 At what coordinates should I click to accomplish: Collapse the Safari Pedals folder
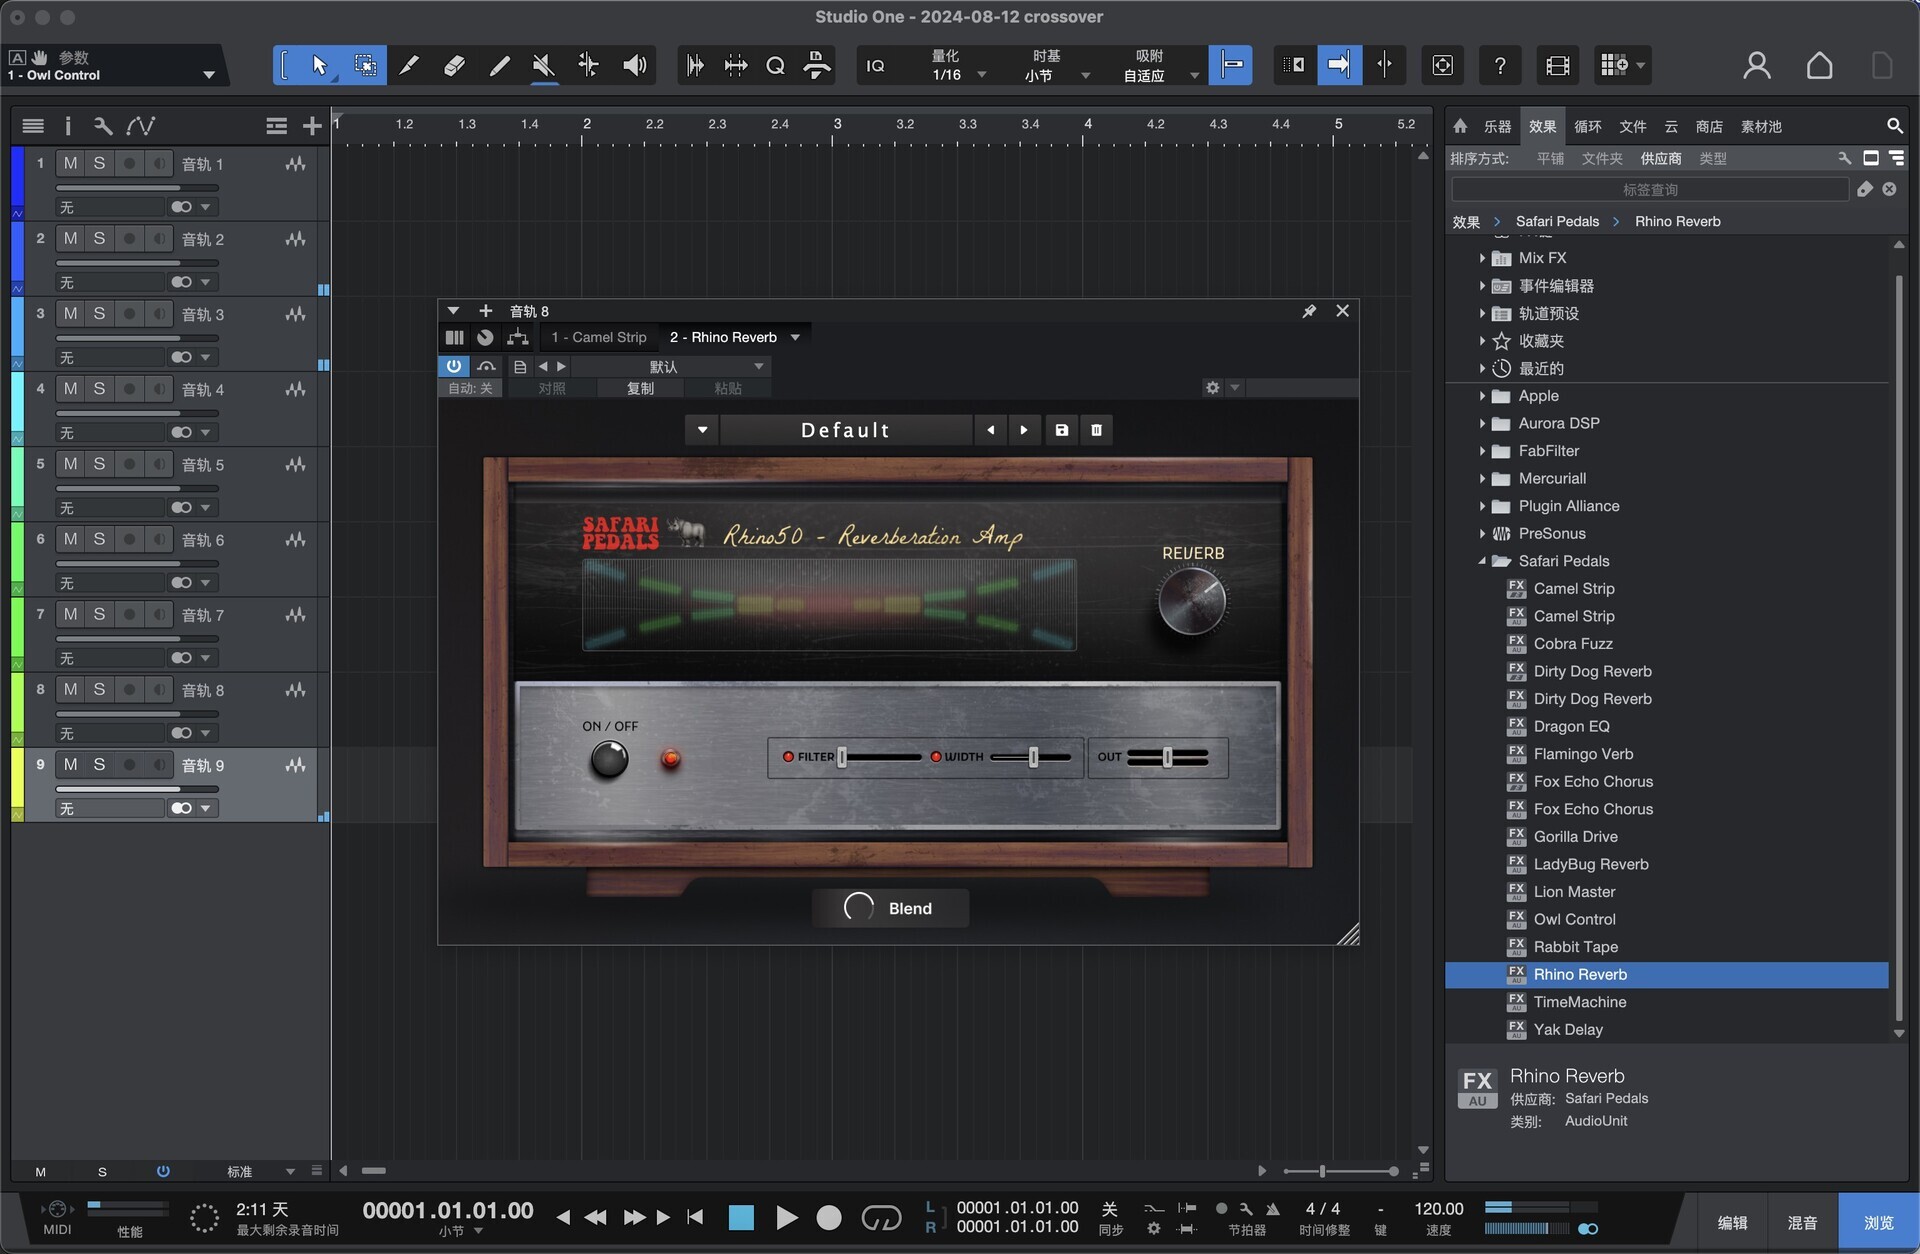(1482, 561)
